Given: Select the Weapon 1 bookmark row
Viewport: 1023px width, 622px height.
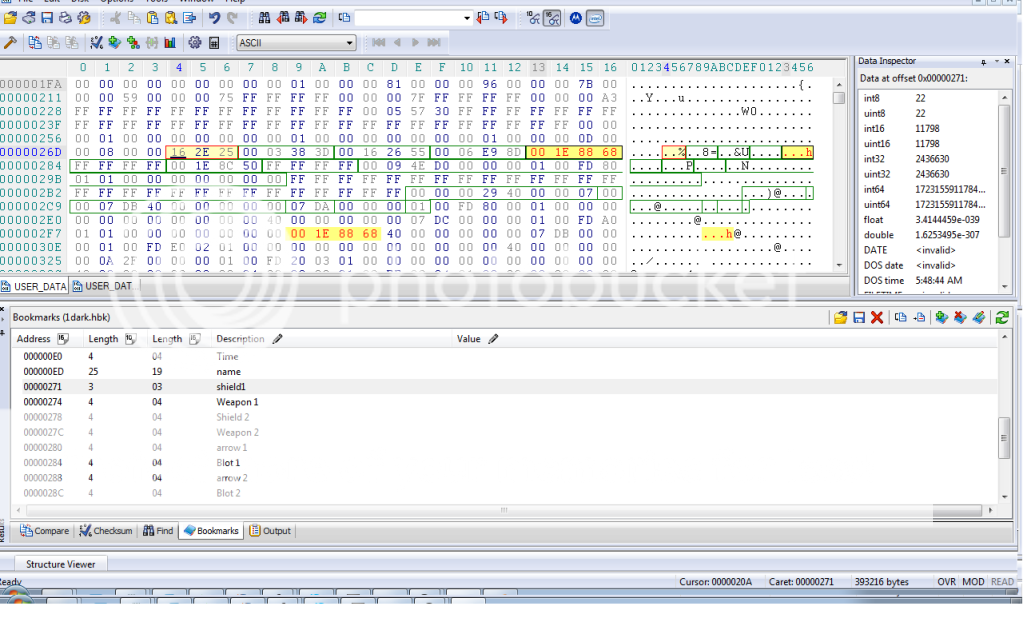Looking at the screenshot, I should coord(237,402).
